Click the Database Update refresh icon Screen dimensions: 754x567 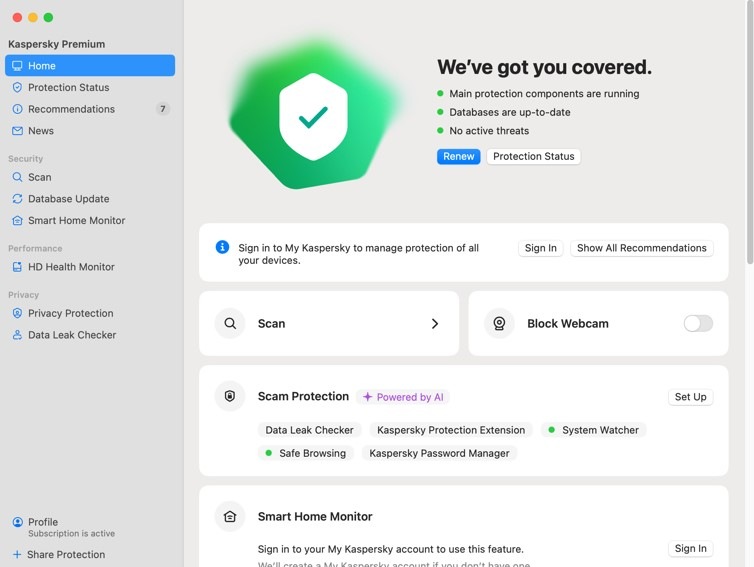point(17,199)
